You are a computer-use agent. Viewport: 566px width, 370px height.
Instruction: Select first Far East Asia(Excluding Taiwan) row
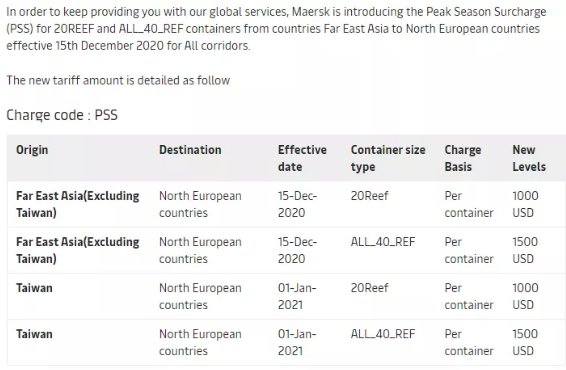coord(286,204)
